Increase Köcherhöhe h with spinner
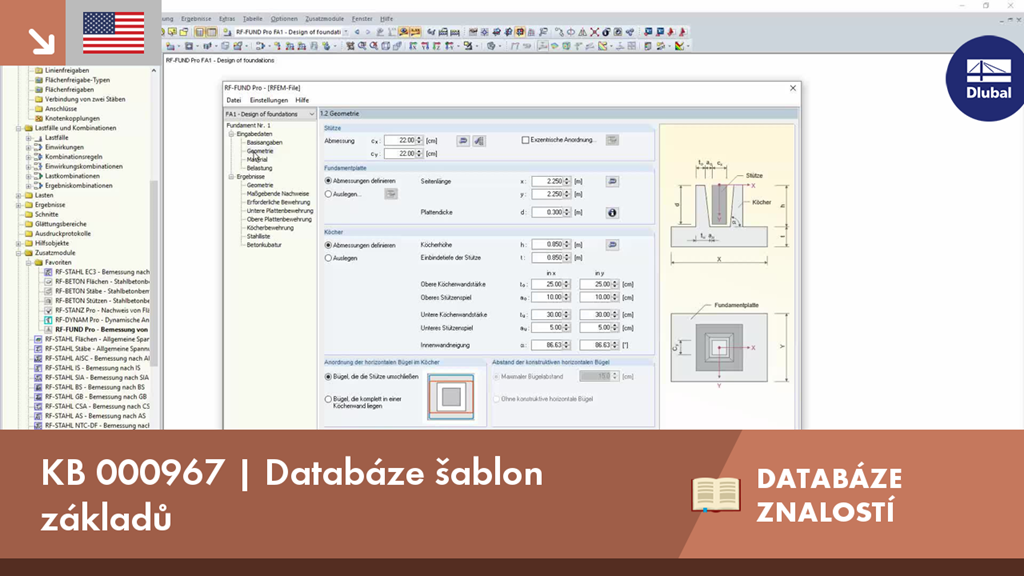The height and width of the screenshot is (576, 1024). [567, 242]
